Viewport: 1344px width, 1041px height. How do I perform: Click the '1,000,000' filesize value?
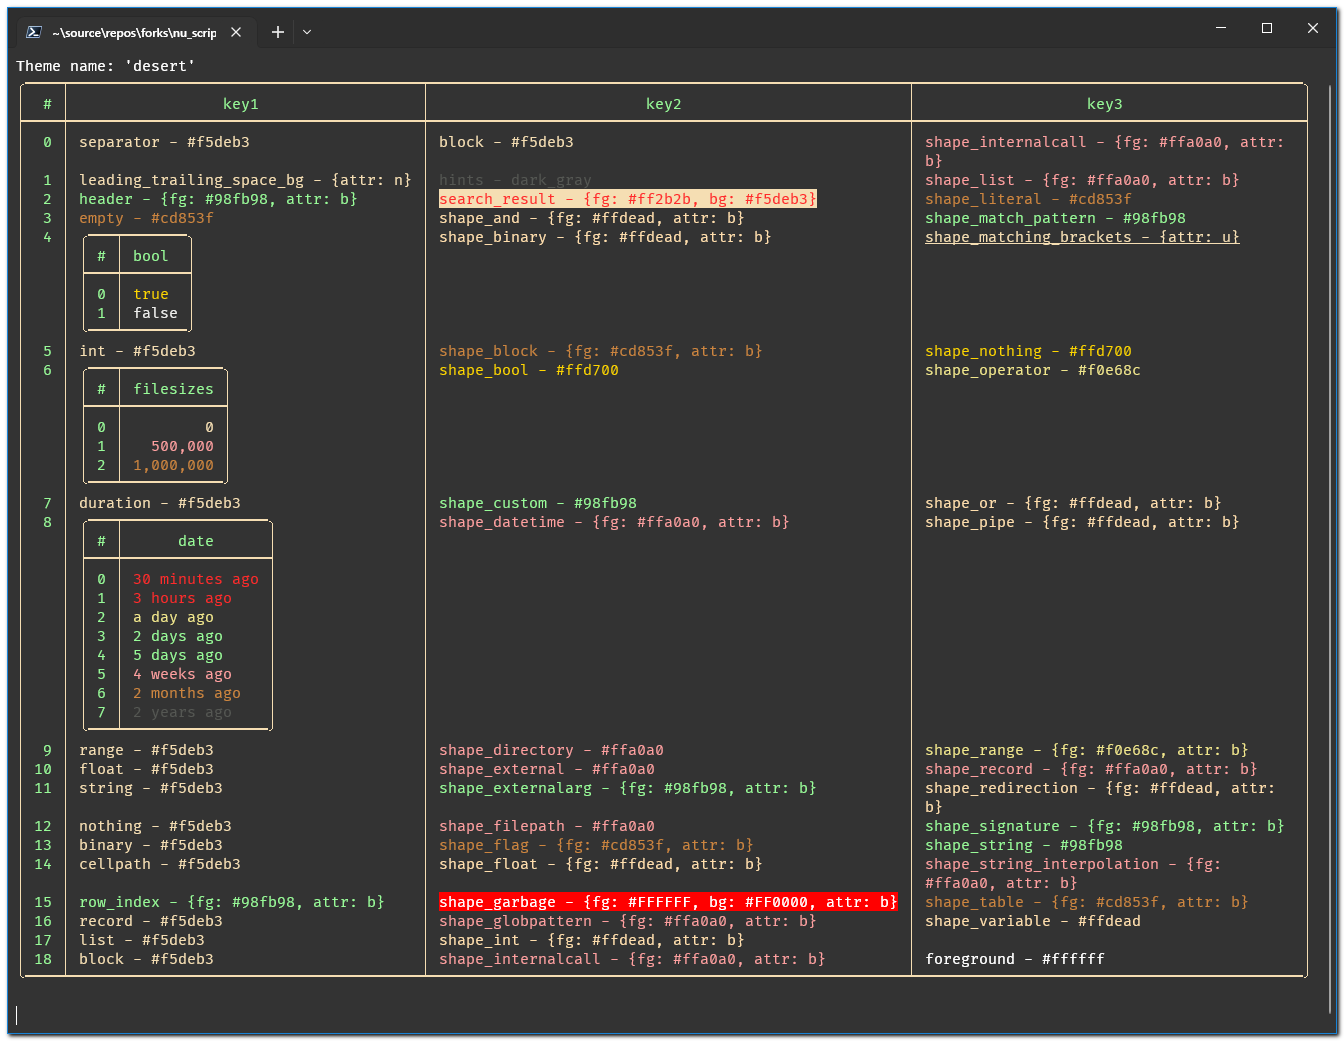[173, 465]
